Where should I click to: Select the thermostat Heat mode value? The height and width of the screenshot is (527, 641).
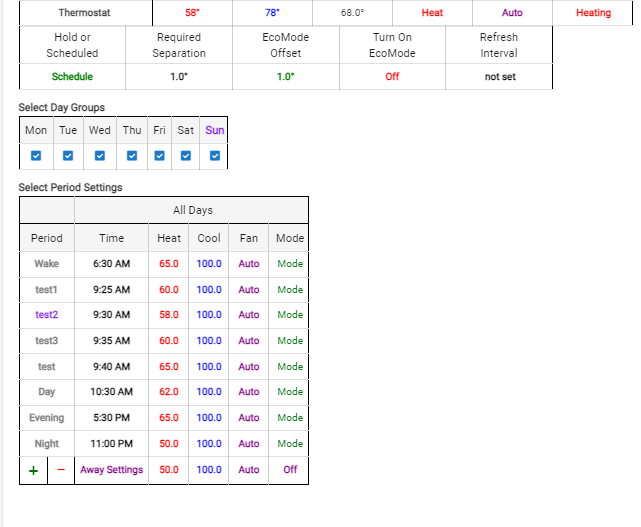433,13
